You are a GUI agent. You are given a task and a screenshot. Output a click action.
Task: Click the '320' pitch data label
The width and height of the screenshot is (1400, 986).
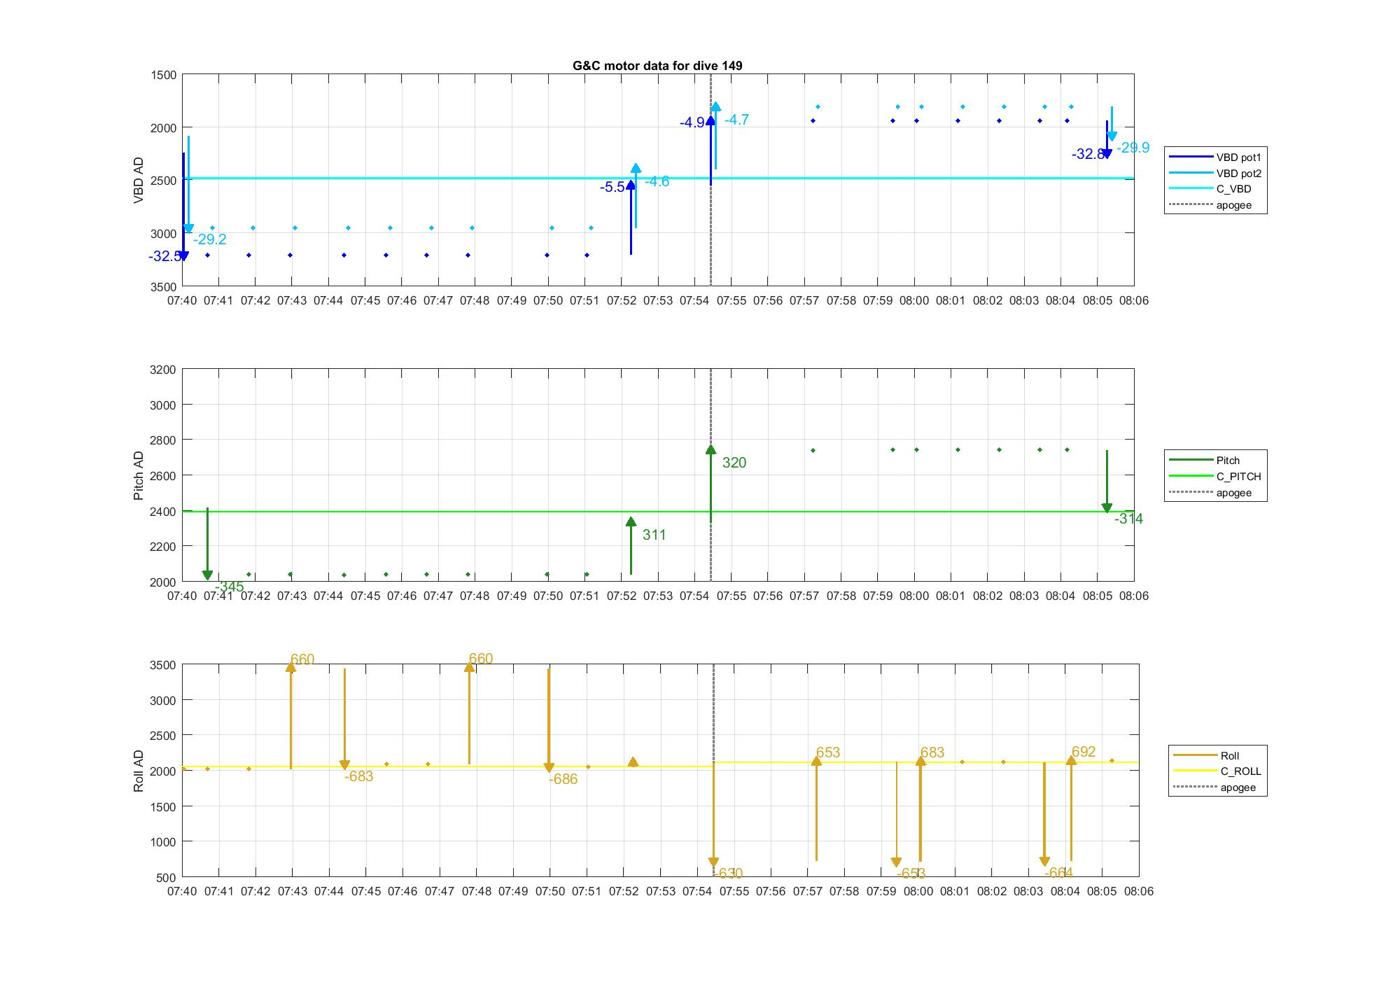734,463
